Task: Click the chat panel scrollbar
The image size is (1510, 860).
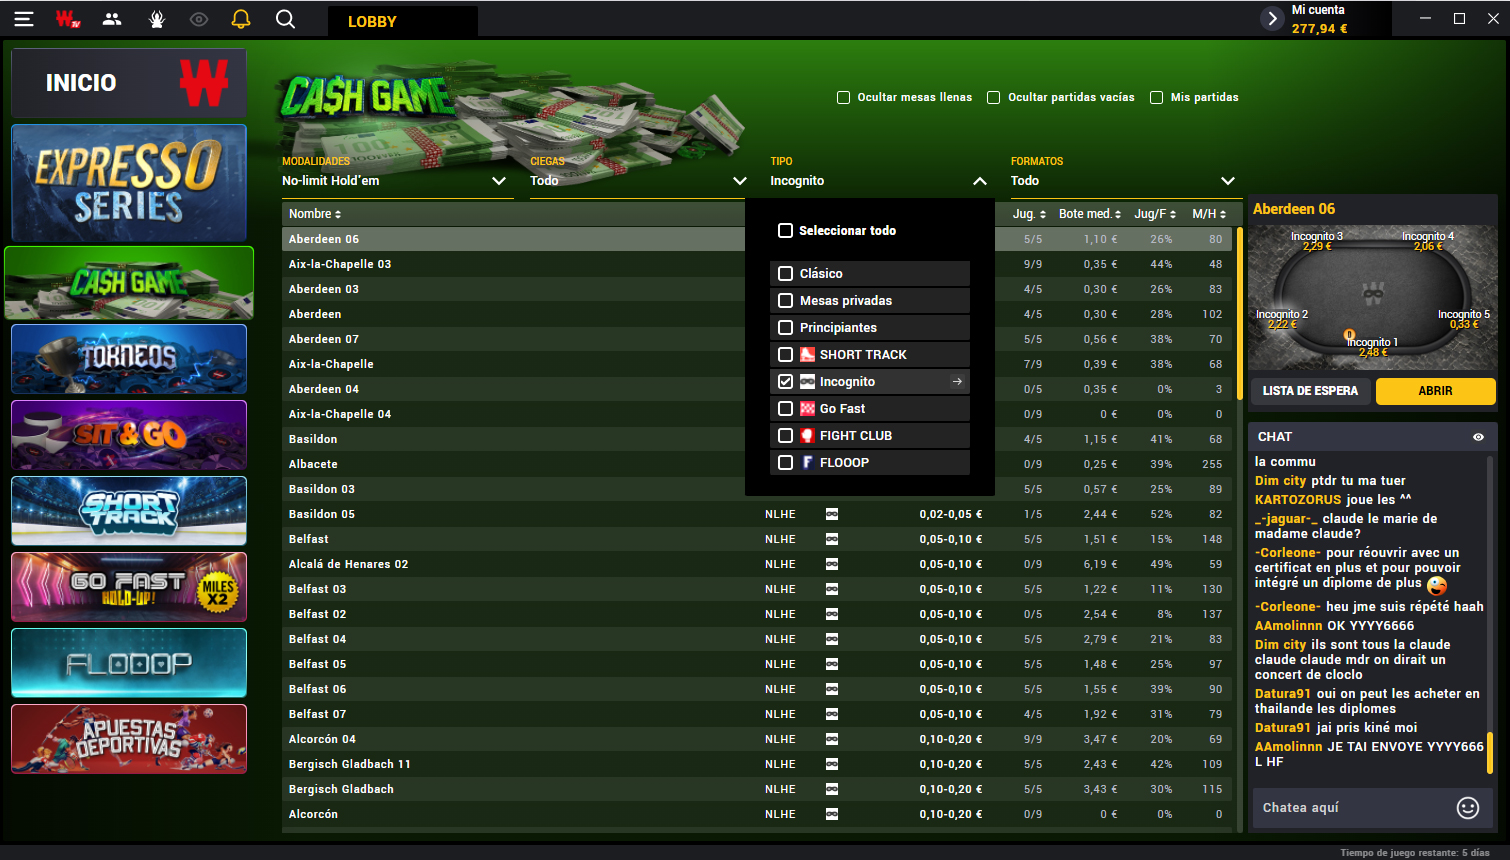Action: (1490, 752)
